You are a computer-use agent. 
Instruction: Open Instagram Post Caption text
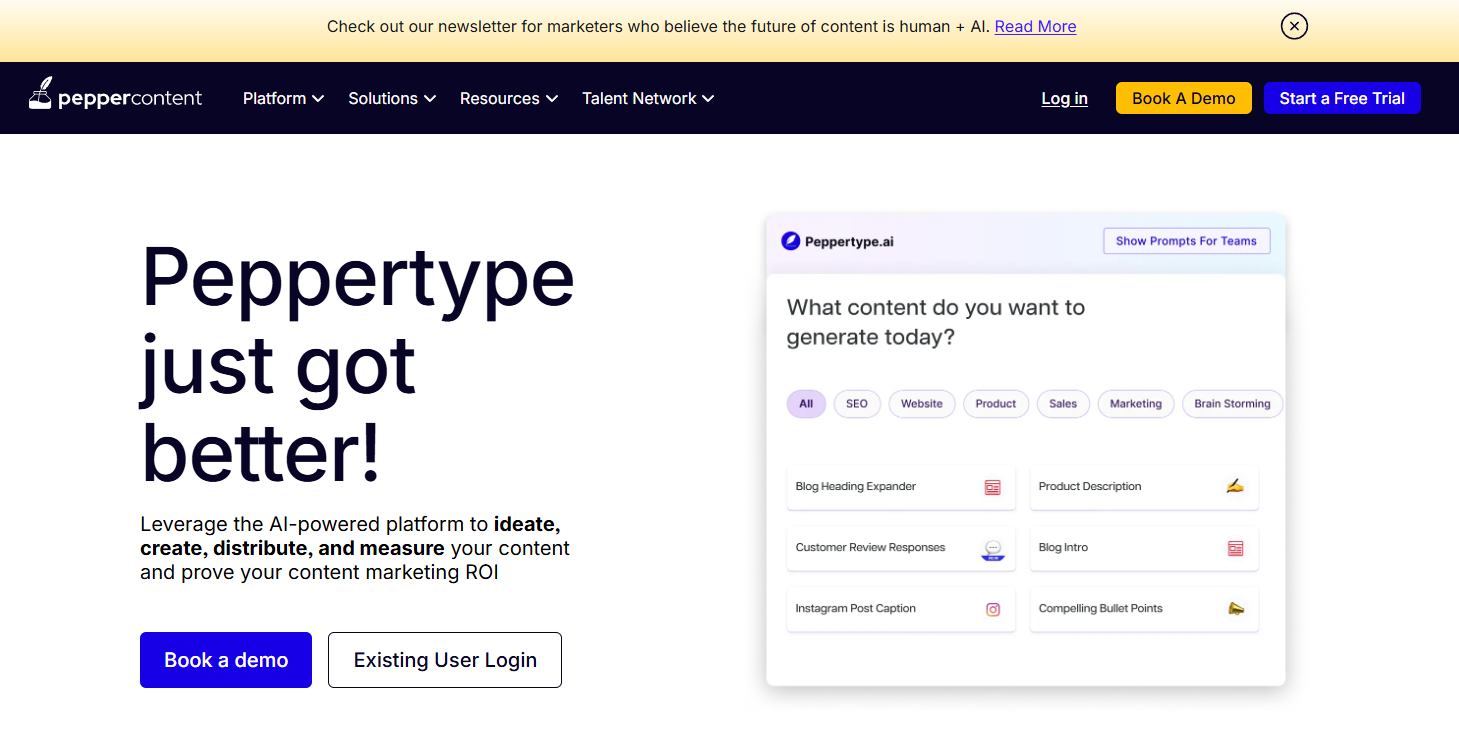855,608
